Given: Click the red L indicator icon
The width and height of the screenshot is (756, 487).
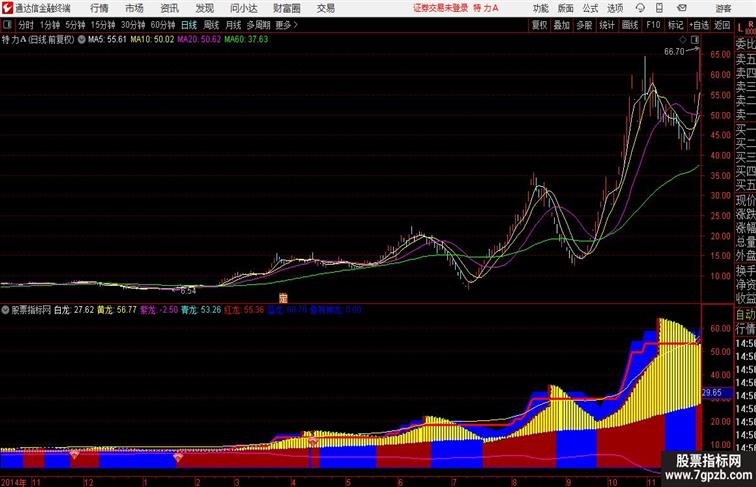Looking at the screenshot, I should pyautogui.click(x=740, y=28).
